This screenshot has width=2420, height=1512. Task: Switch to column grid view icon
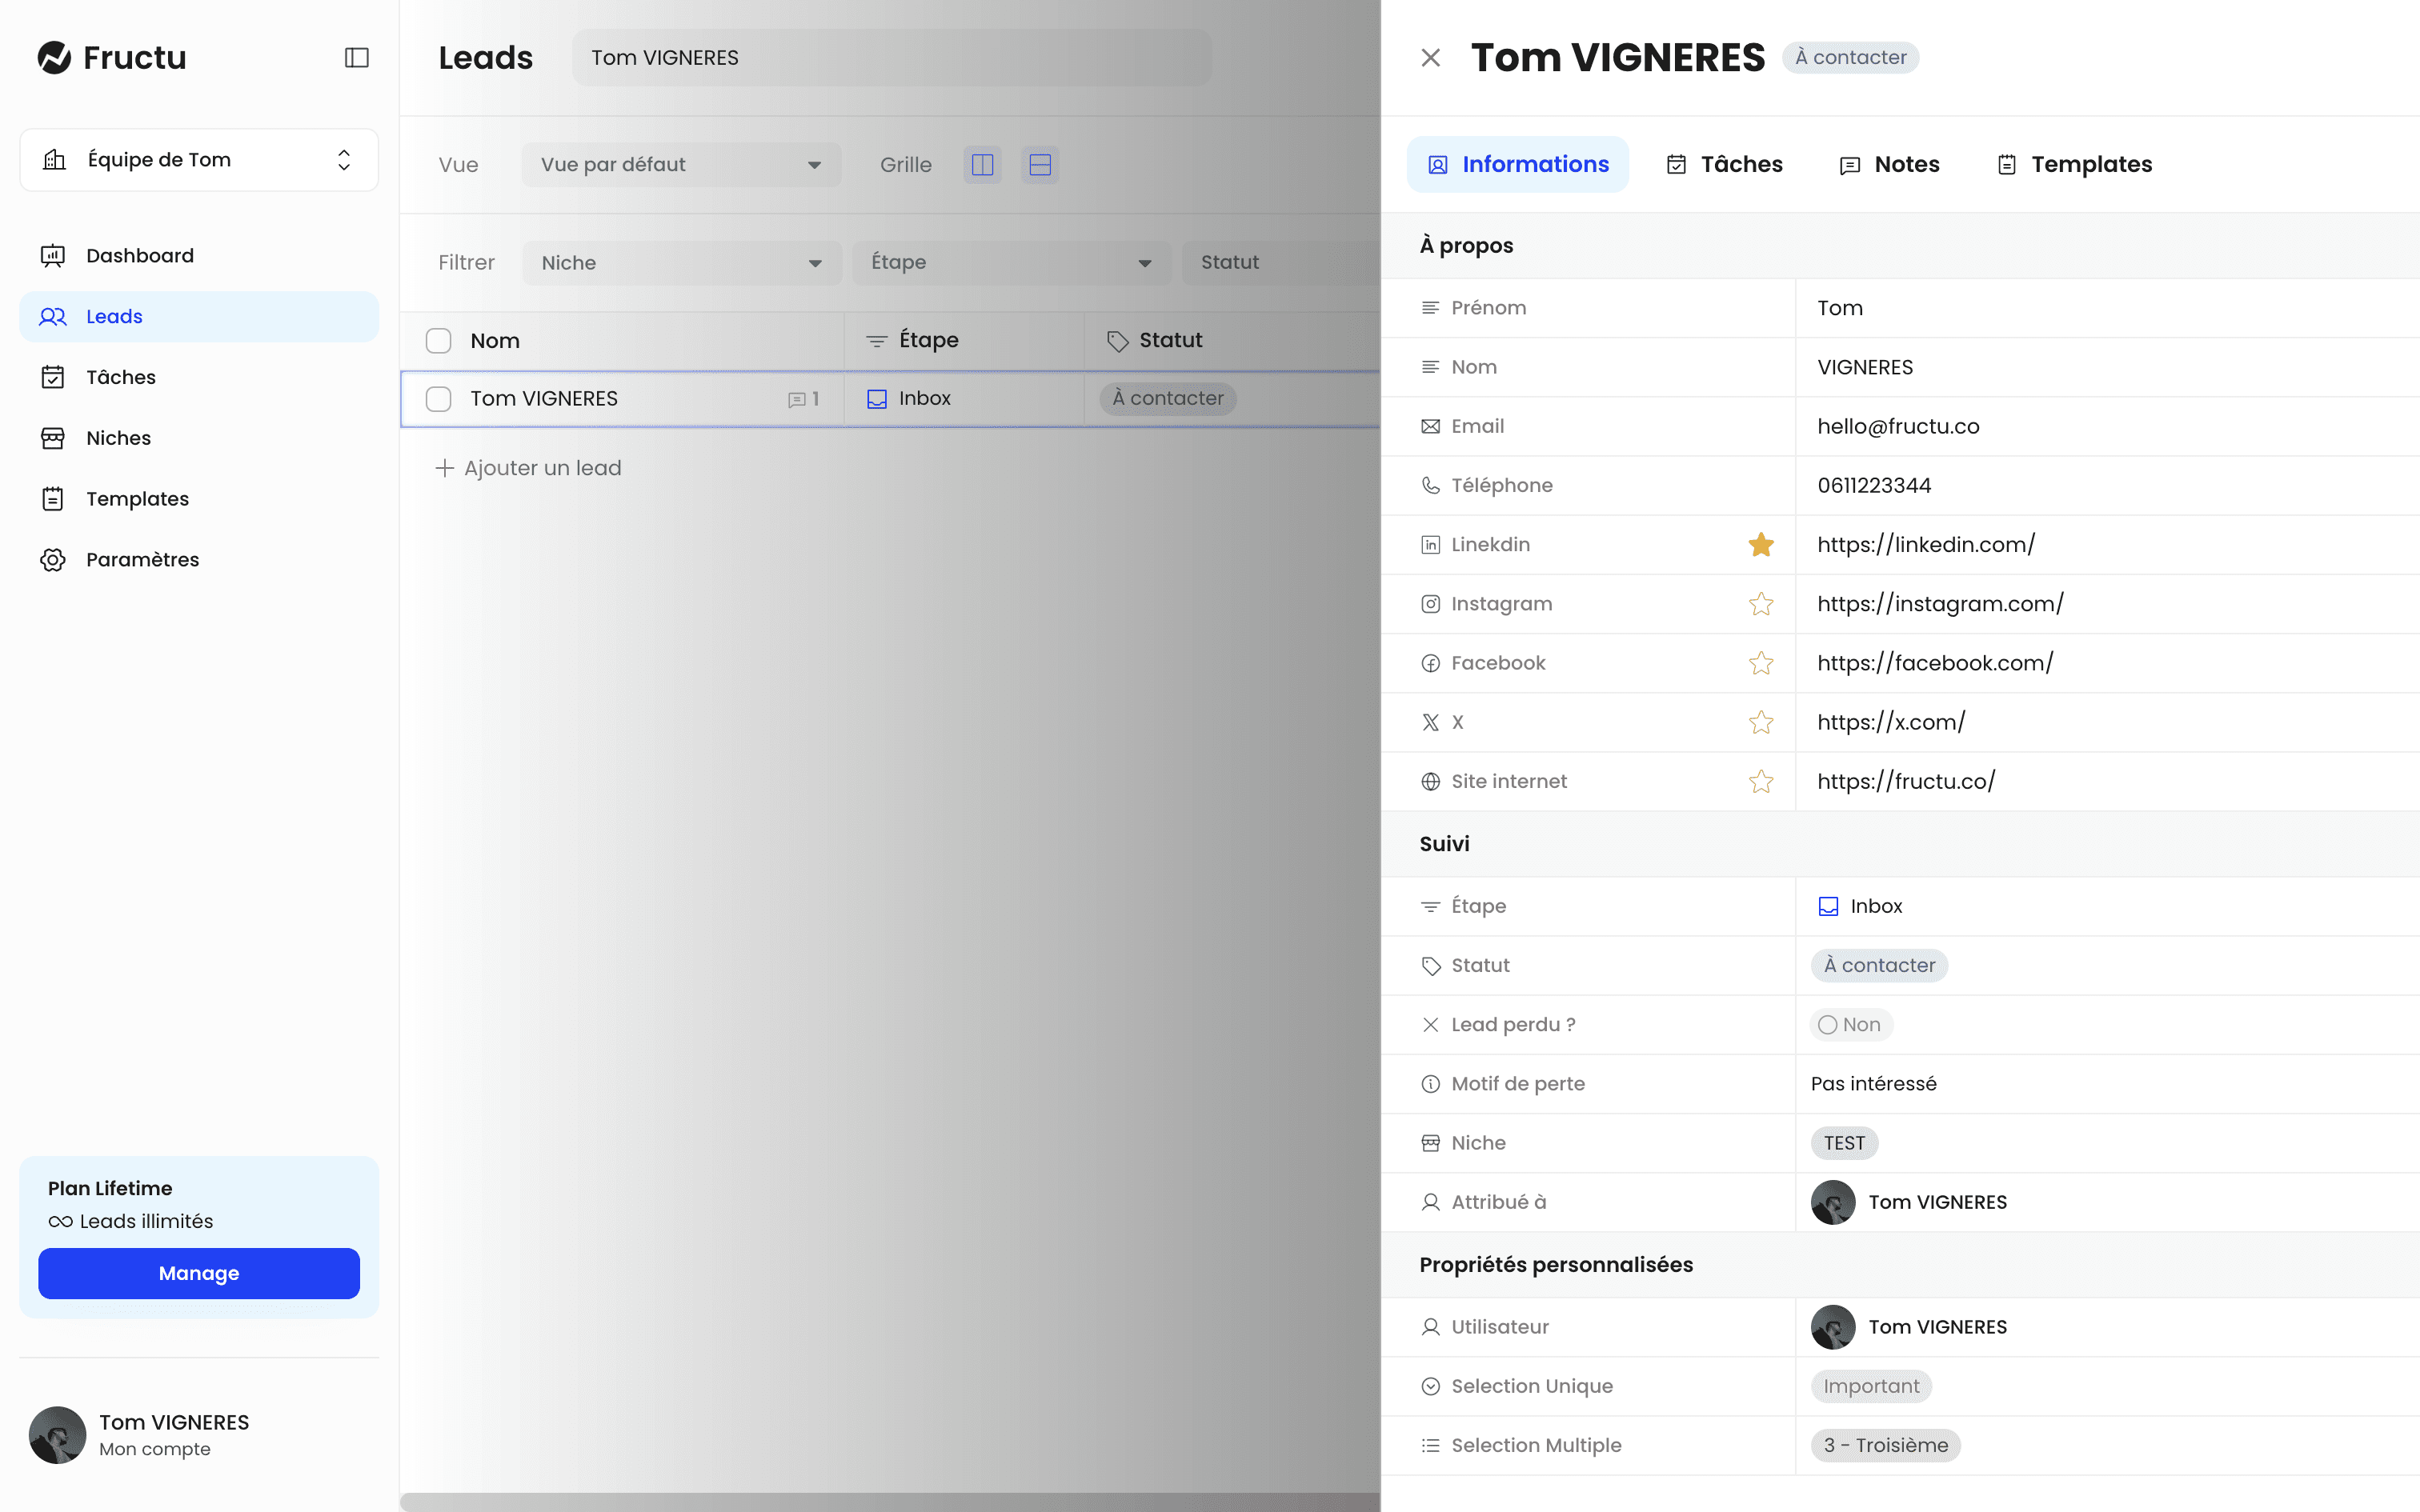[x=982, y=165]
